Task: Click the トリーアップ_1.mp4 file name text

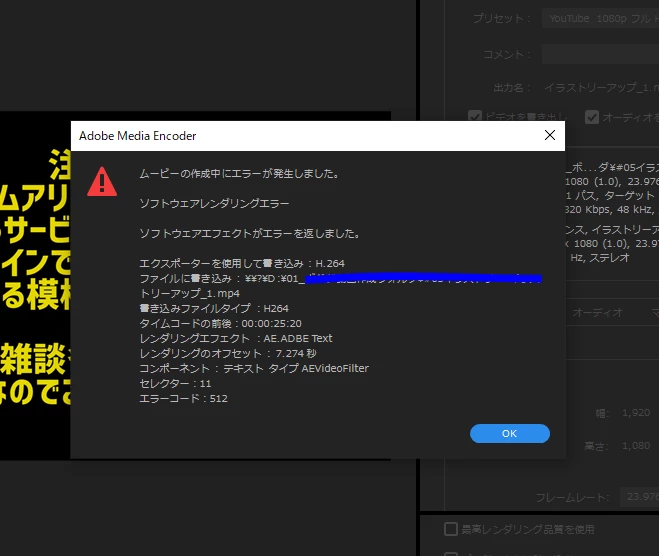Action: click(x=190, y=293)
